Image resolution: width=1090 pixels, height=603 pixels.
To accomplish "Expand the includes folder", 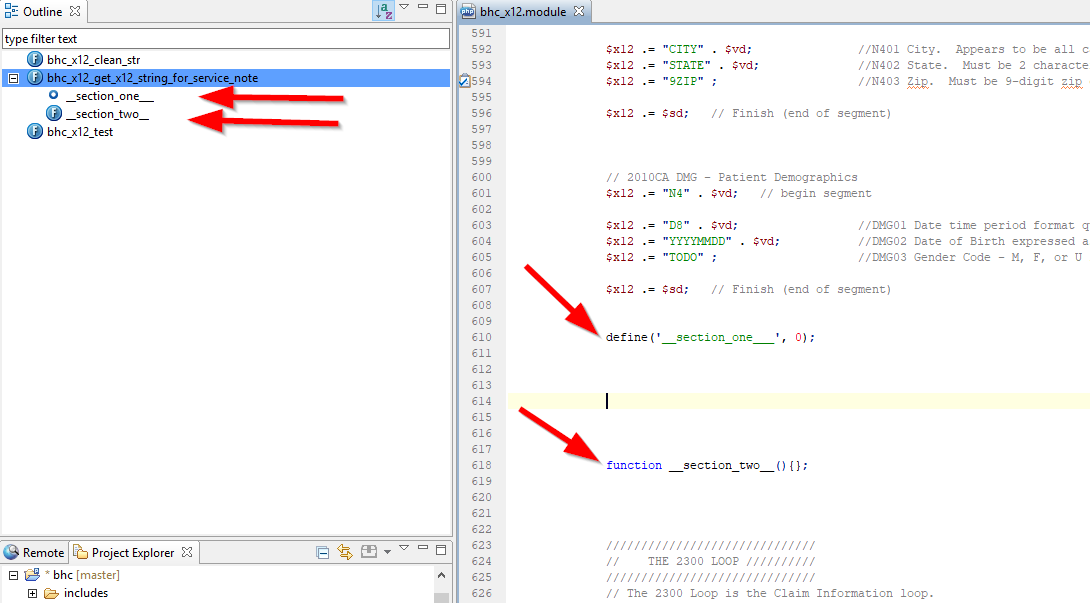I will pos(32,593).
